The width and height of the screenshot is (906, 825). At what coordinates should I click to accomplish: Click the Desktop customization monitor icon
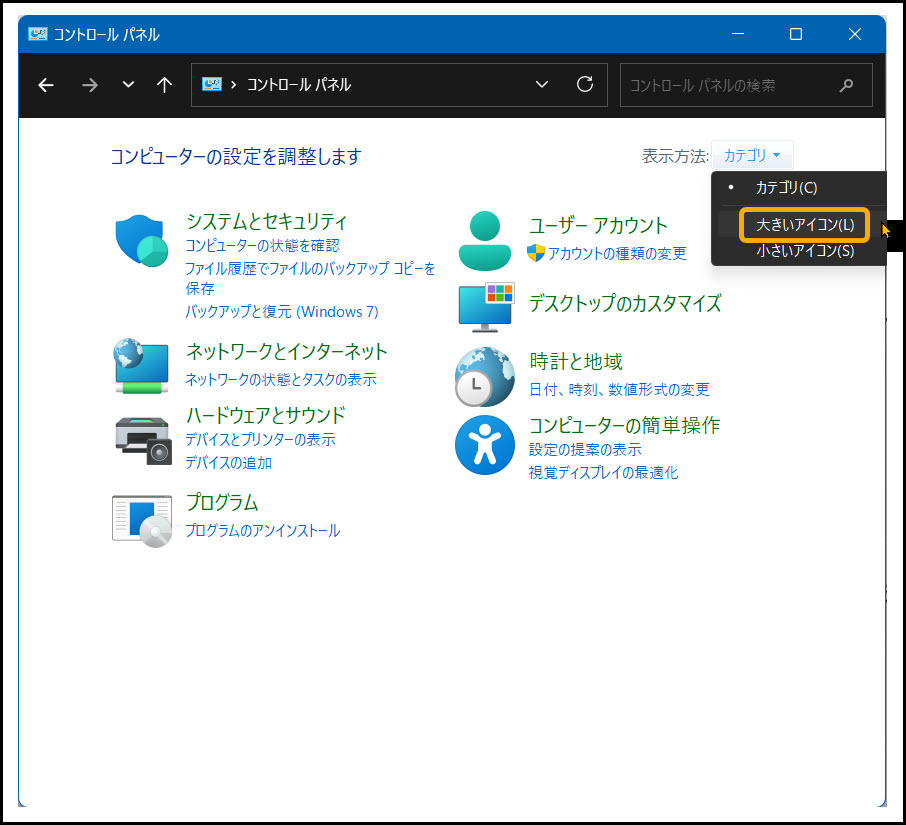click(x=486, y=307)
